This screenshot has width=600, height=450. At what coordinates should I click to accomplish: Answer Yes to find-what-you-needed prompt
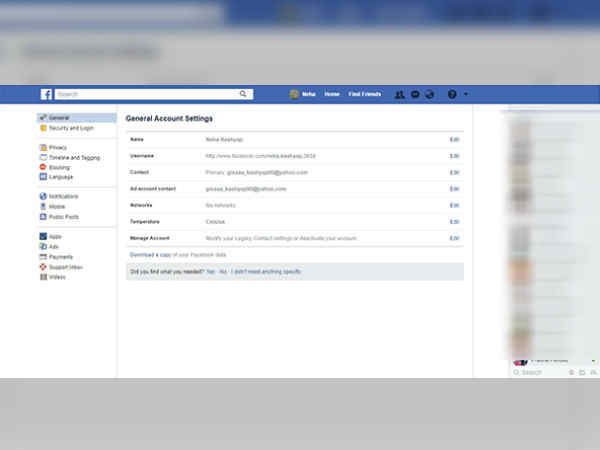click(x=210, y=271)
